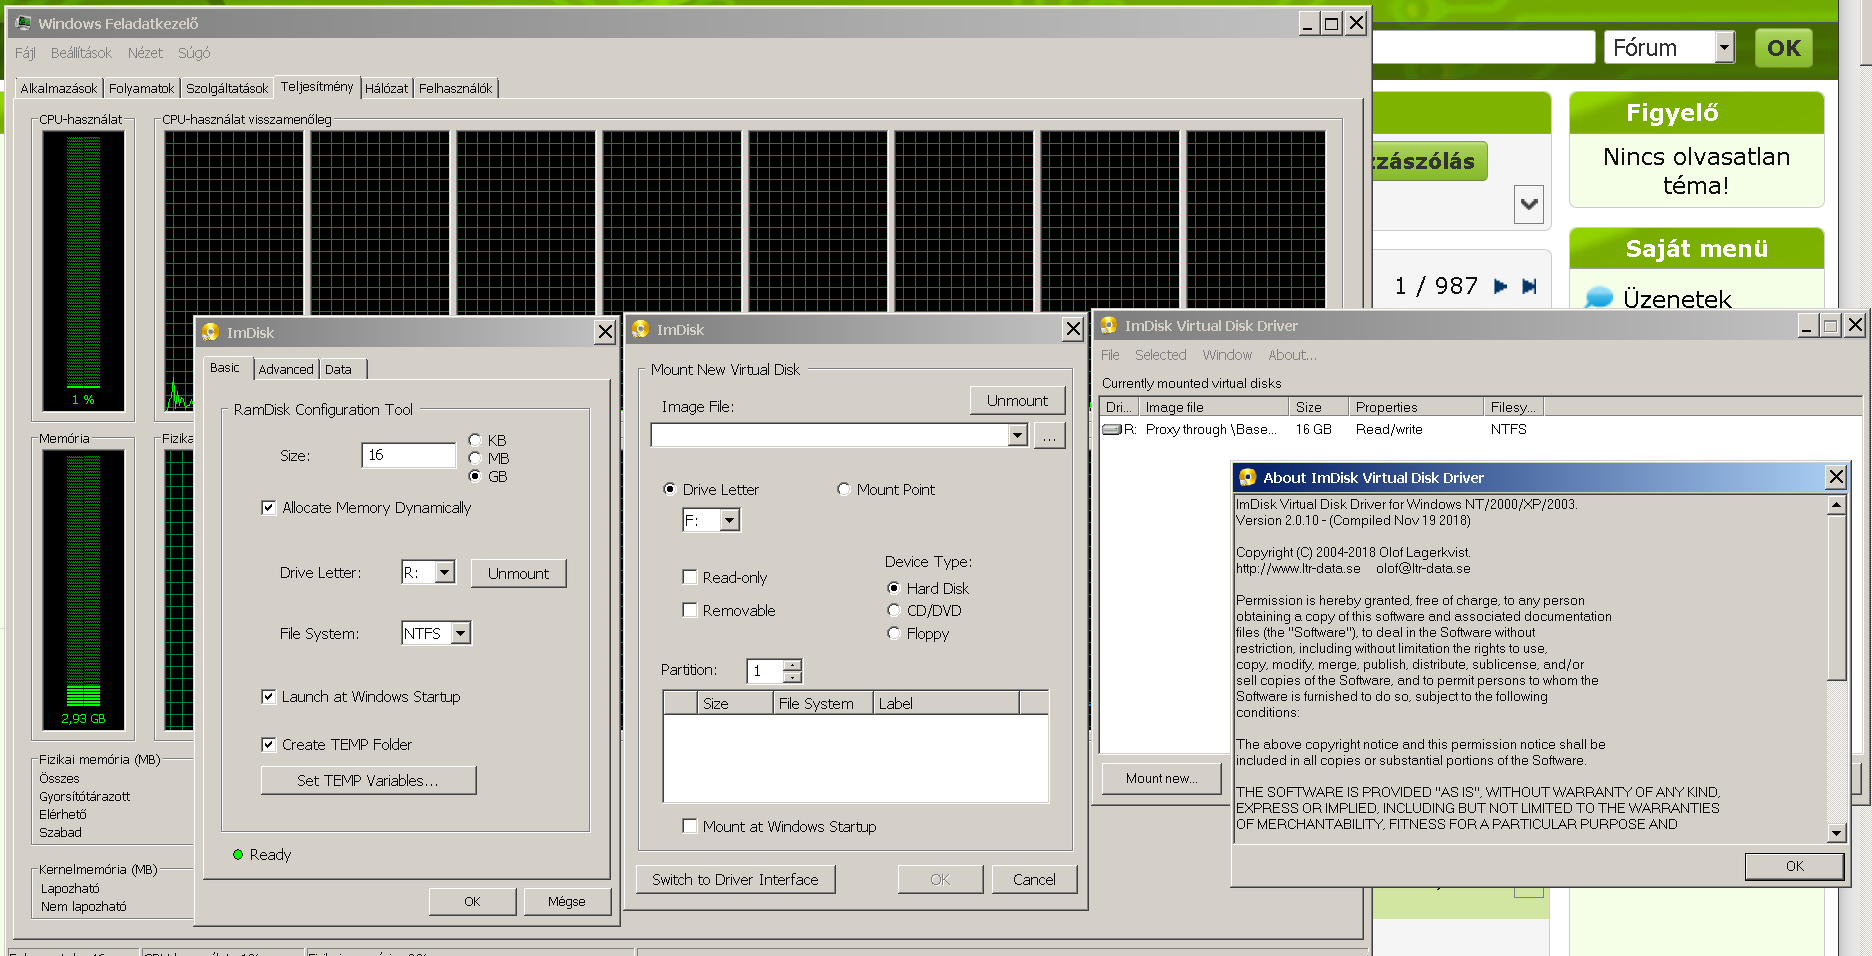Switch to the Advanced tab

pyautogui.click(x=286, y=369)
